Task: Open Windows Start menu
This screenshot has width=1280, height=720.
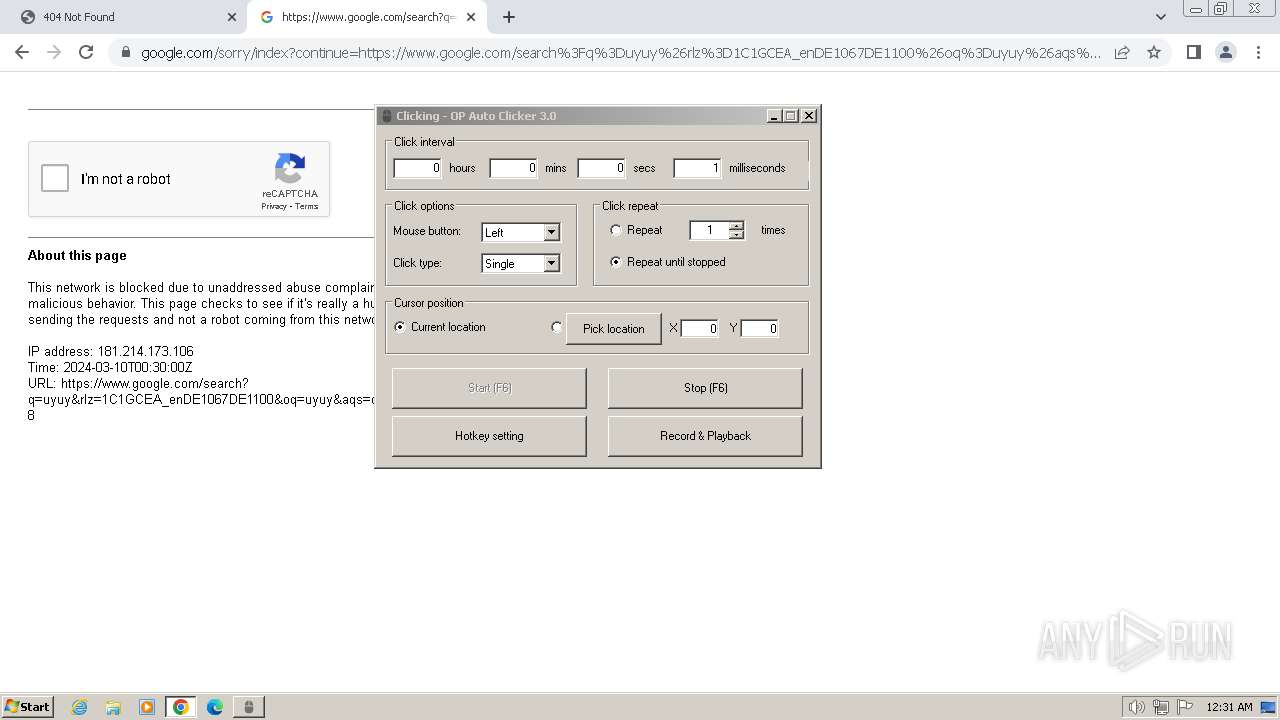Action: click(28, 707)
